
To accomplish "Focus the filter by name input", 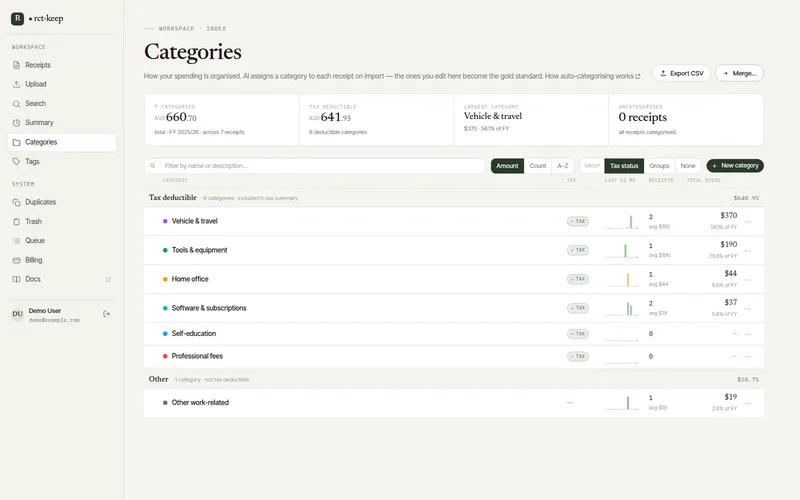I will [315, 166].
